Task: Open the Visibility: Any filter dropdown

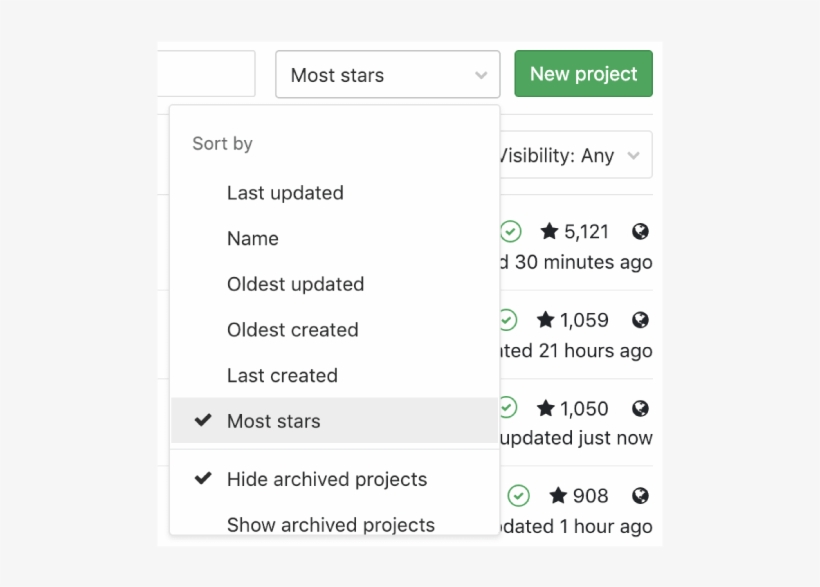Action: point(577,155)
